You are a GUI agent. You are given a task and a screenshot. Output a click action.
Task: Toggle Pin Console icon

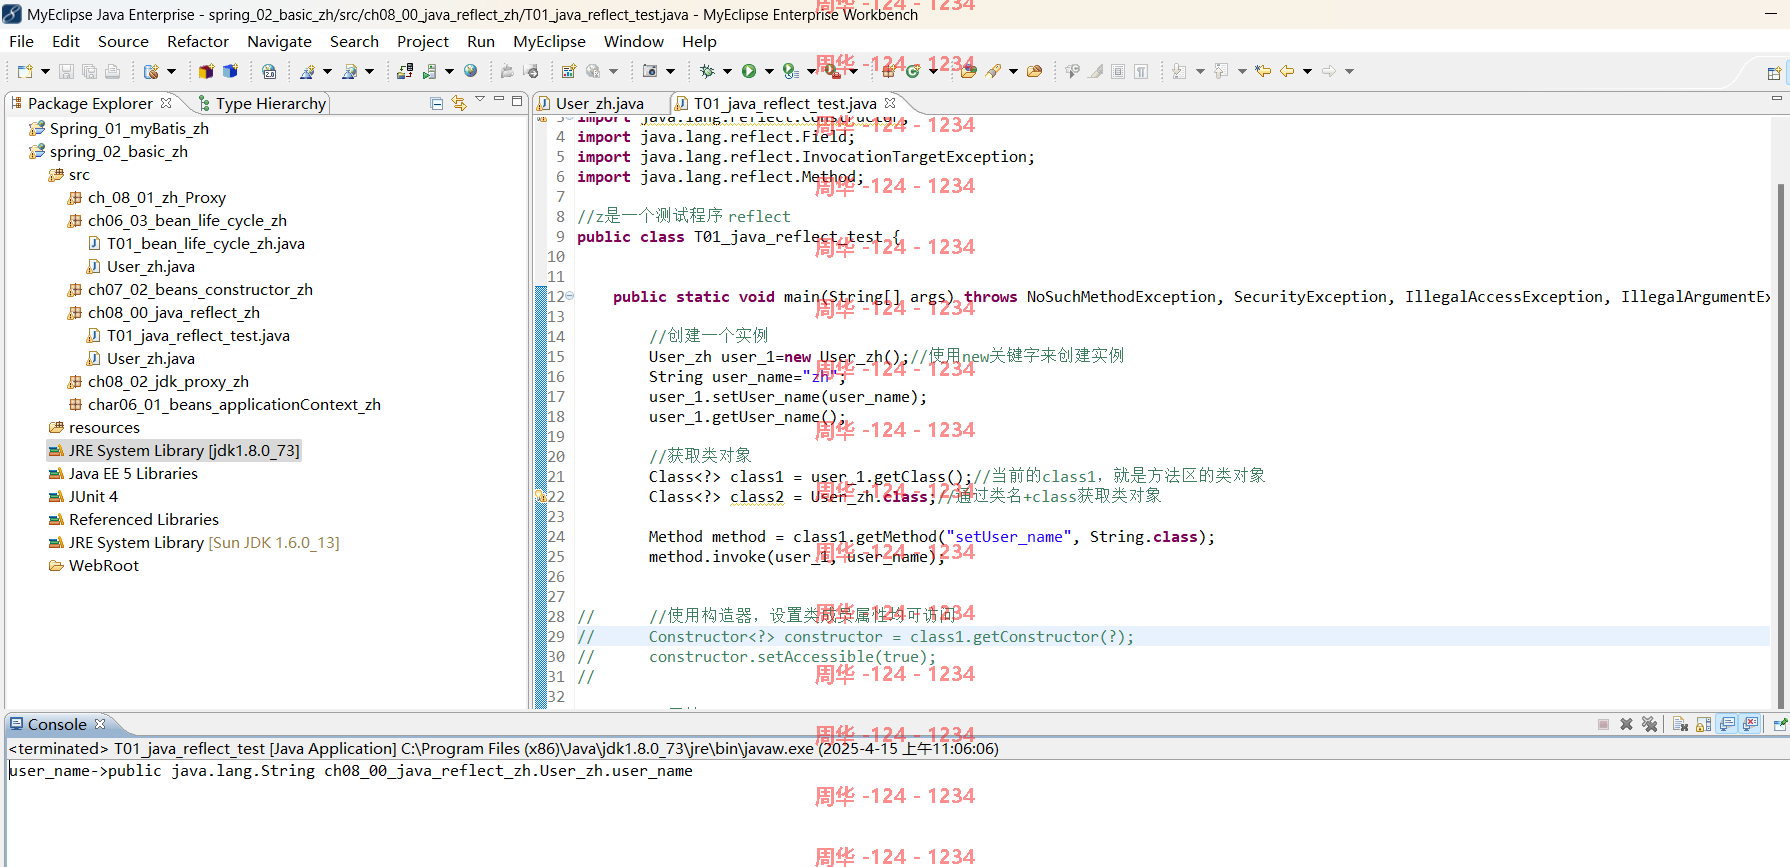pos(1780,724)
